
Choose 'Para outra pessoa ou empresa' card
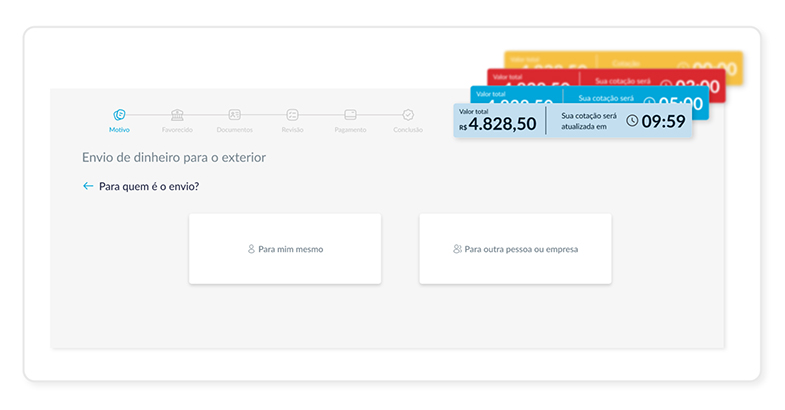point(515,249)
